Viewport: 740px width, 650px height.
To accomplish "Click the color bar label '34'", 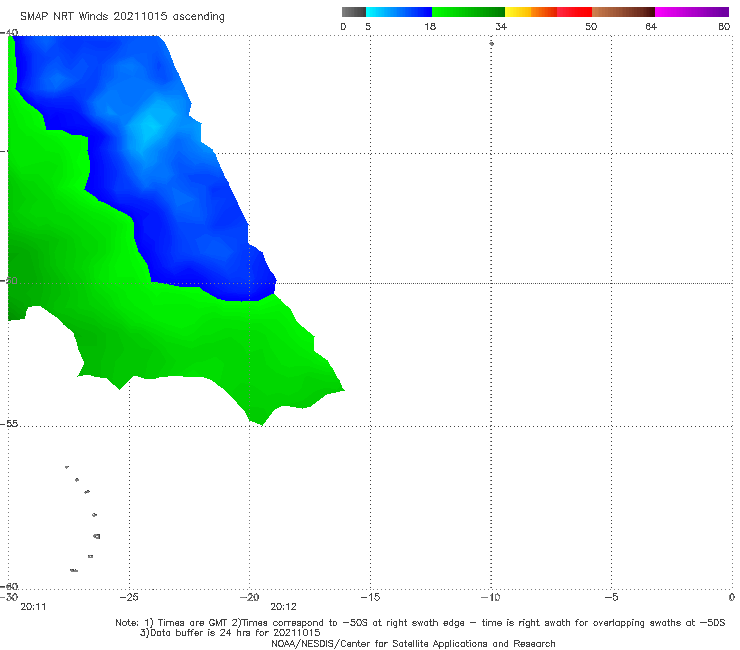I will coord(501,27).
